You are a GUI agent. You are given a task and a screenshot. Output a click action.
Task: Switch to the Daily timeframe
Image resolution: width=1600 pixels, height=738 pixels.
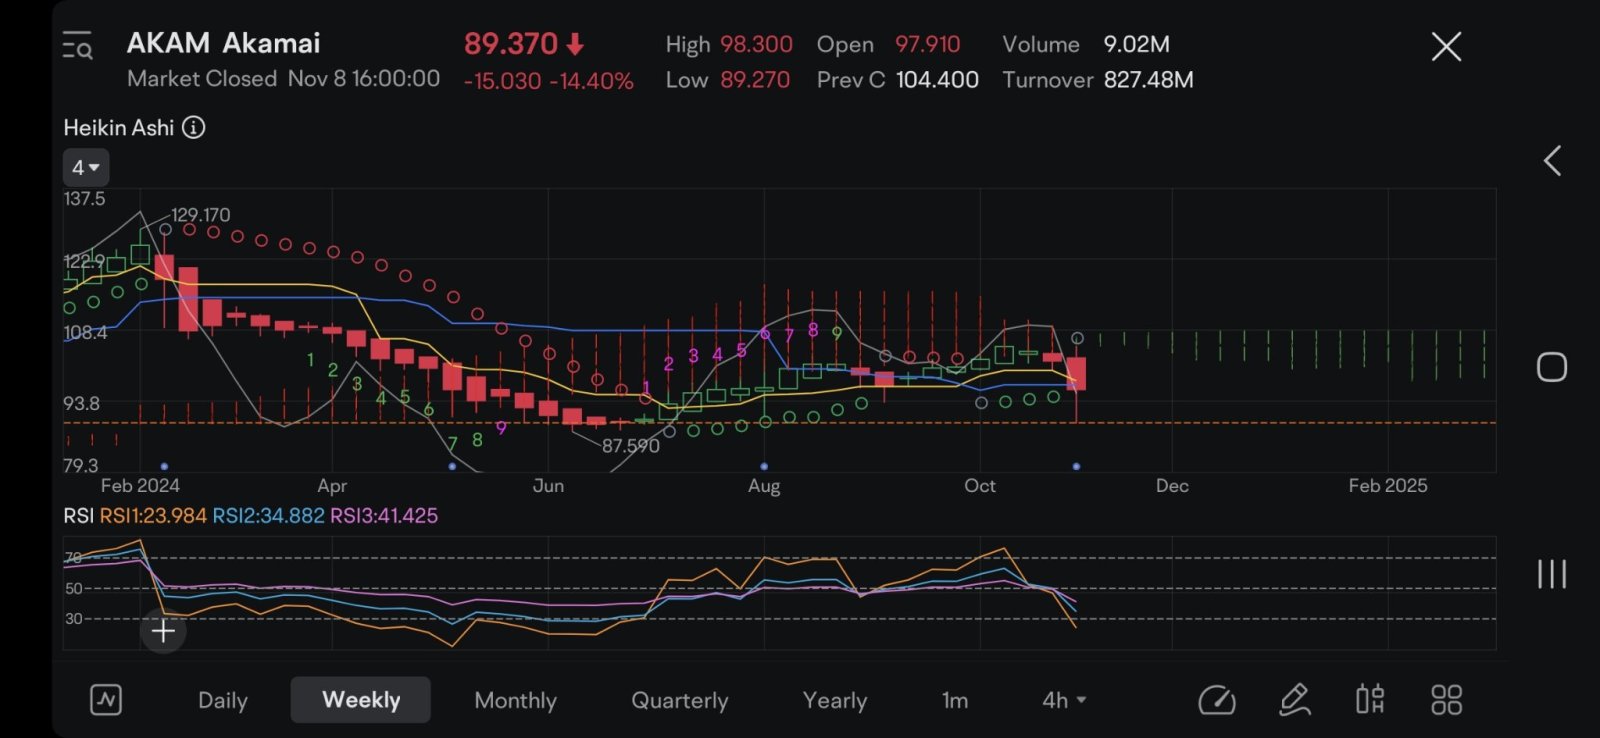pyautogui.click(x=223, y=700)
